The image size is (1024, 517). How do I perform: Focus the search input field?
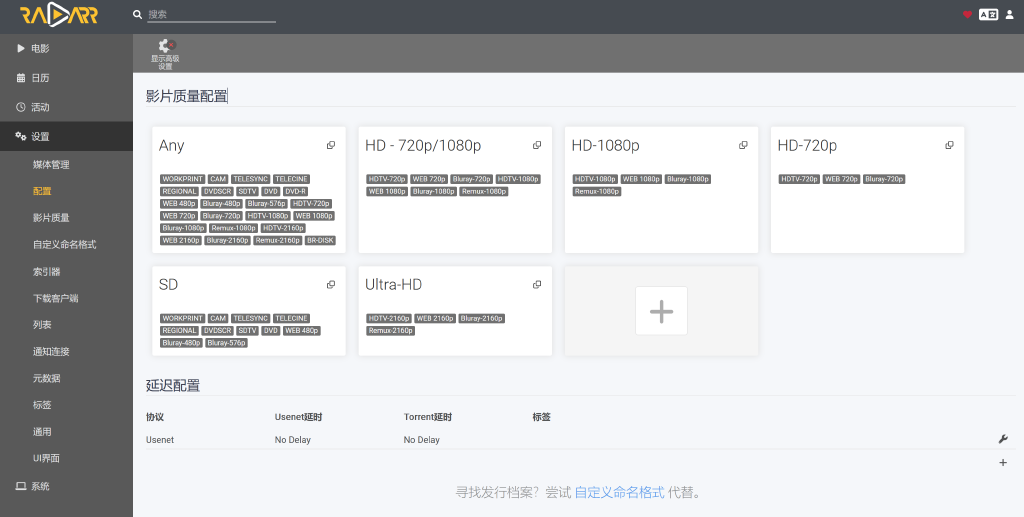(210, 15)
